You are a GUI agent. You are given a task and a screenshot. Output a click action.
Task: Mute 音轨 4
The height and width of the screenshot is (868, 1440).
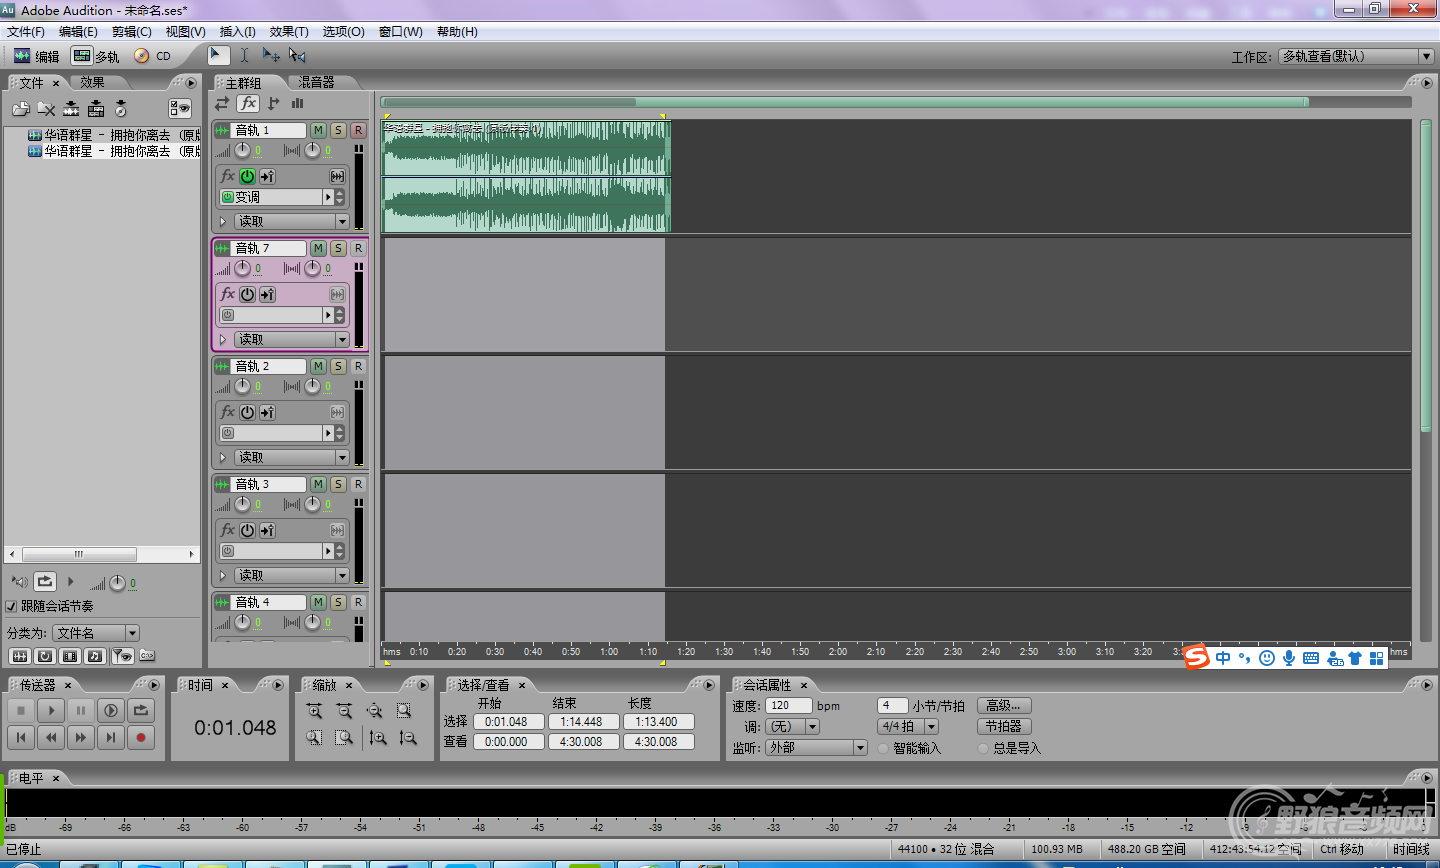pyautogui.click(x=318, y=602)
